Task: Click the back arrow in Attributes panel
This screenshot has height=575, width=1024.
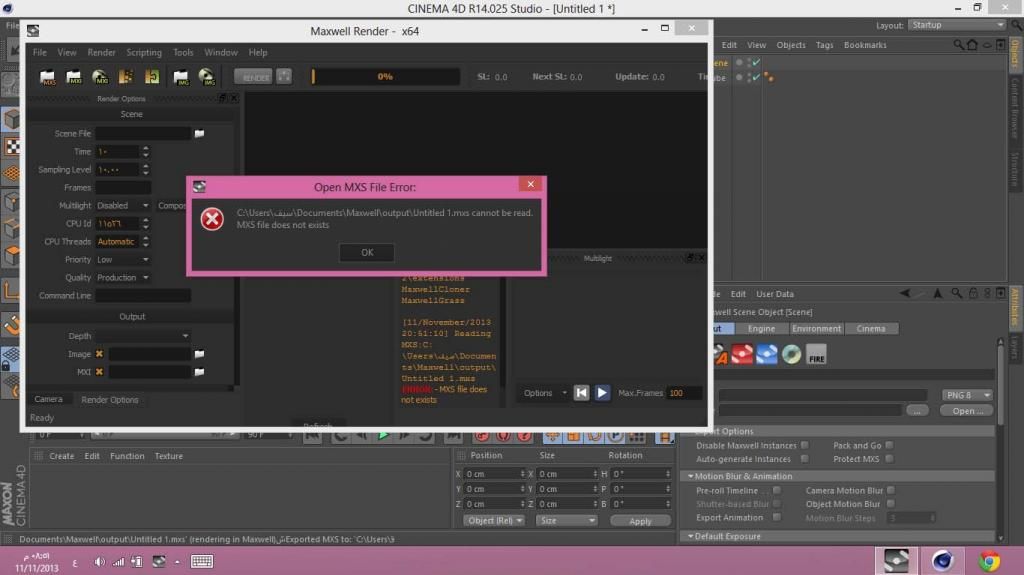Action: click(904, 293)
